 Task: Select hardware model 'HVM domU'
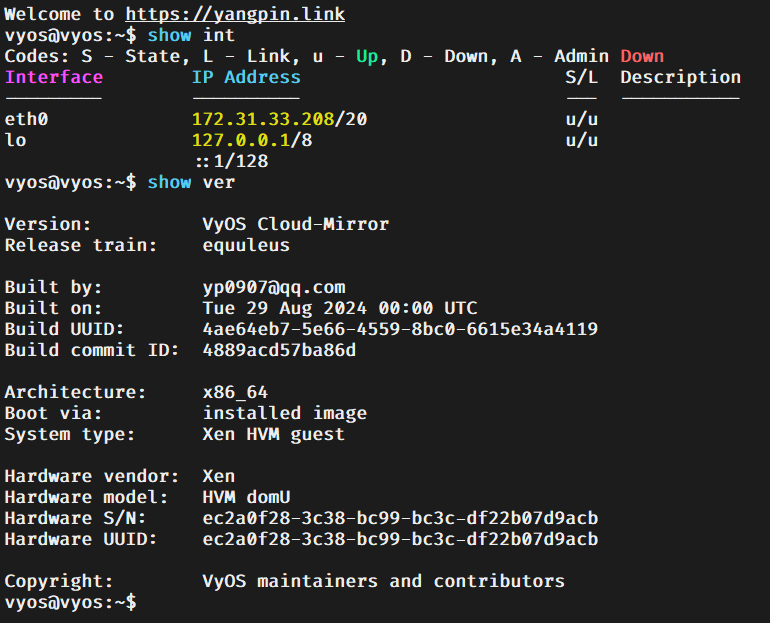point(247,497)
